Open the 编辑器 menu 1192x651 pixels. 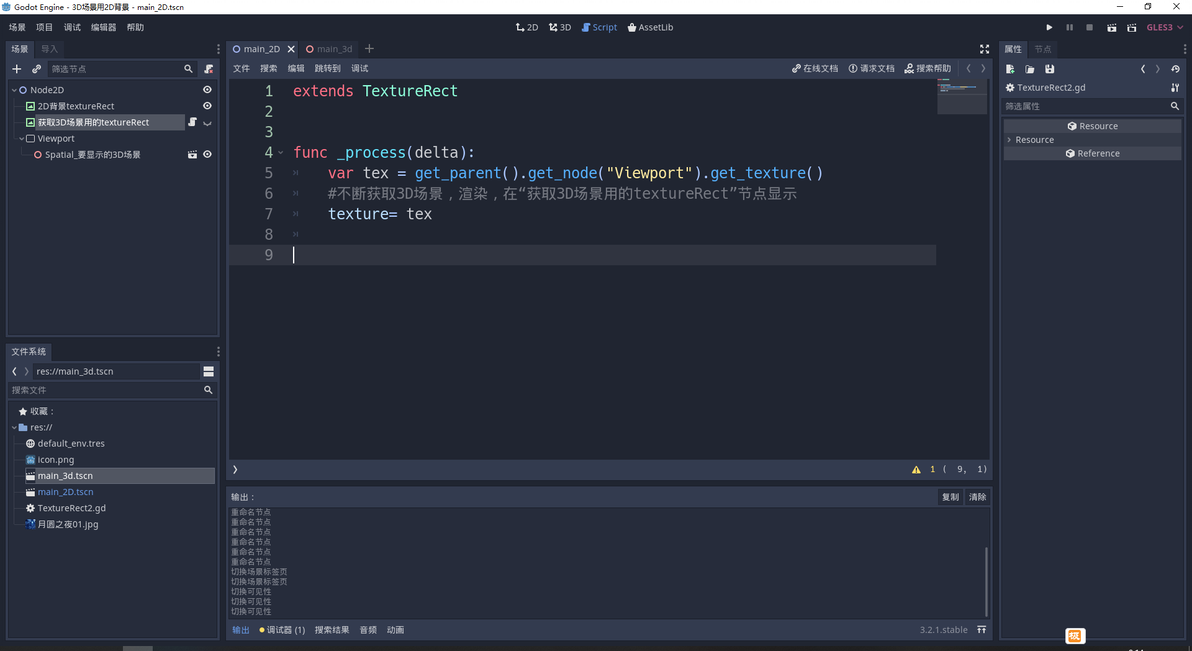103,27
